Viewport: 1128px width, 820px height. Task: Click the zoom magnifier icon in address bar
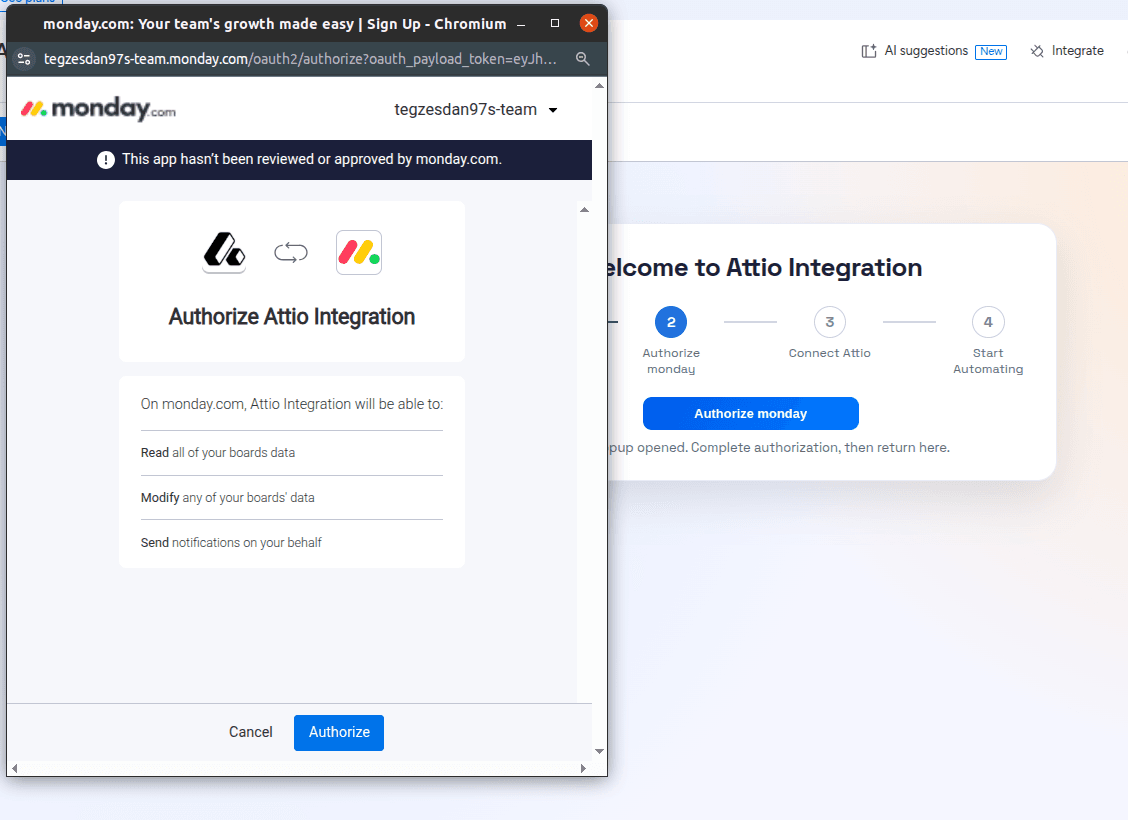pyautogui.click(x=583, y=59)
